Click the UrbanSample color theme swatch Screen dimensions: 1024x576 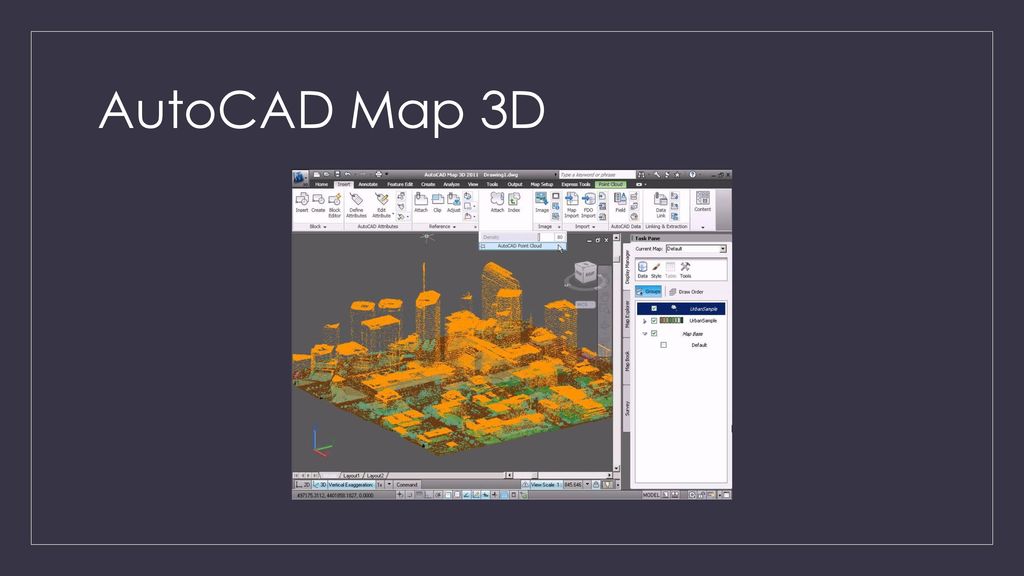pos(671,321)
